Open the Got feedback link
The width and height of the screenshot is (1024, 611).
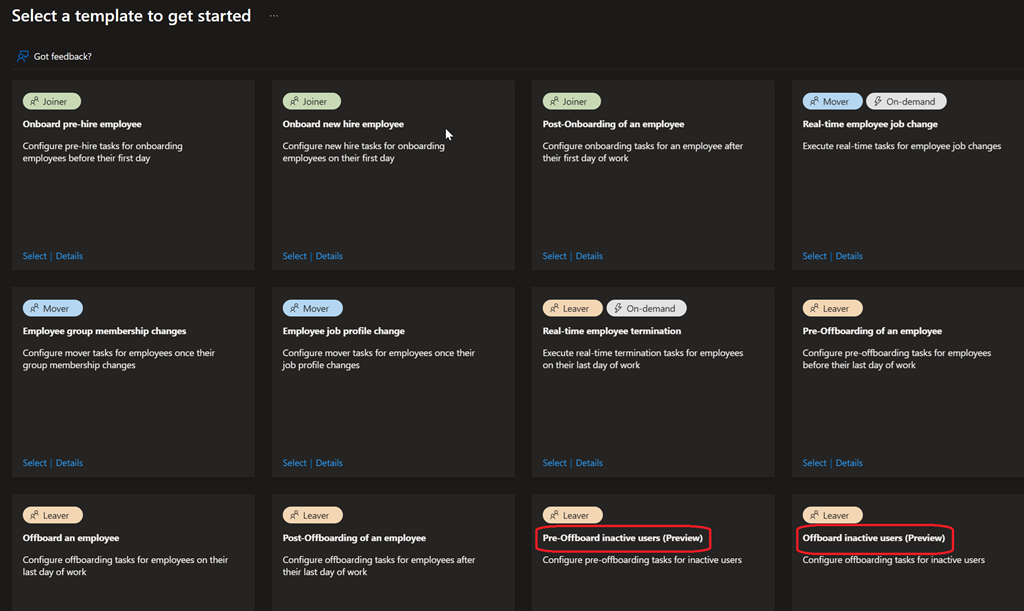(x=61, y=56)
